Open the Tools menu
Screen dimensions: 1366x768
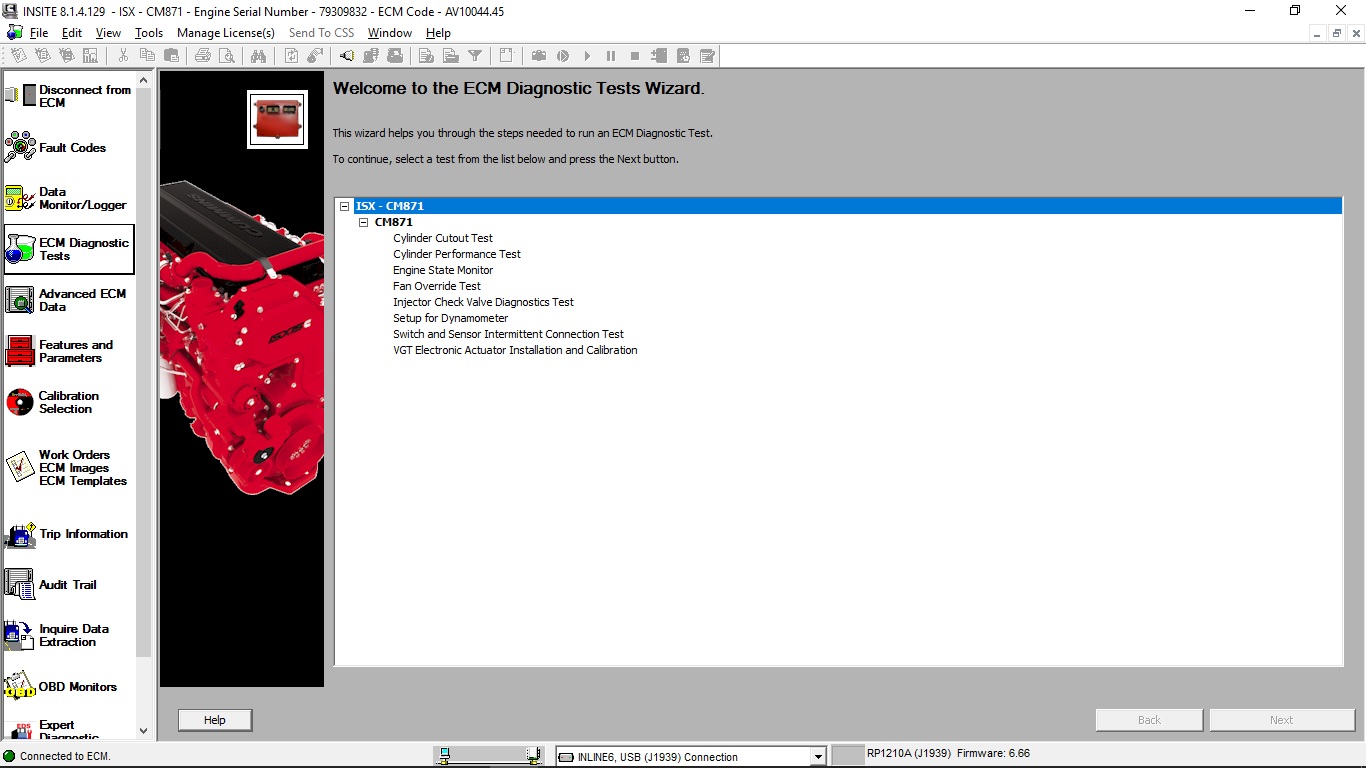149,33
